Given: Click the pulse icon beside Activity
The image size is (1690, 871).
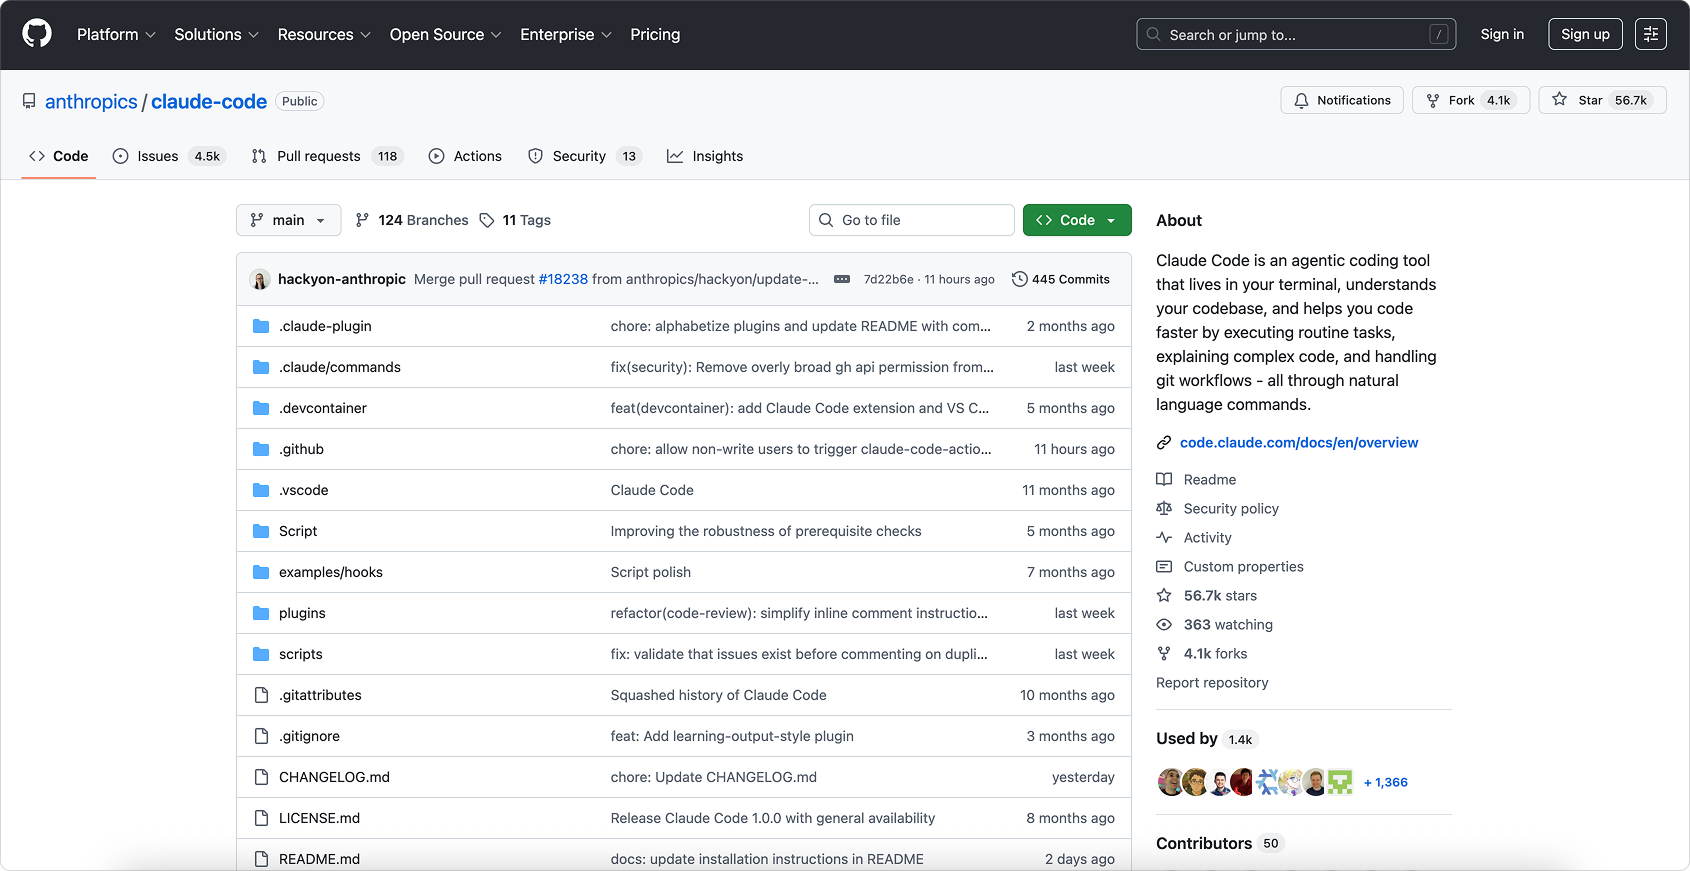Looking at the screenshot, I should 1164,537.
